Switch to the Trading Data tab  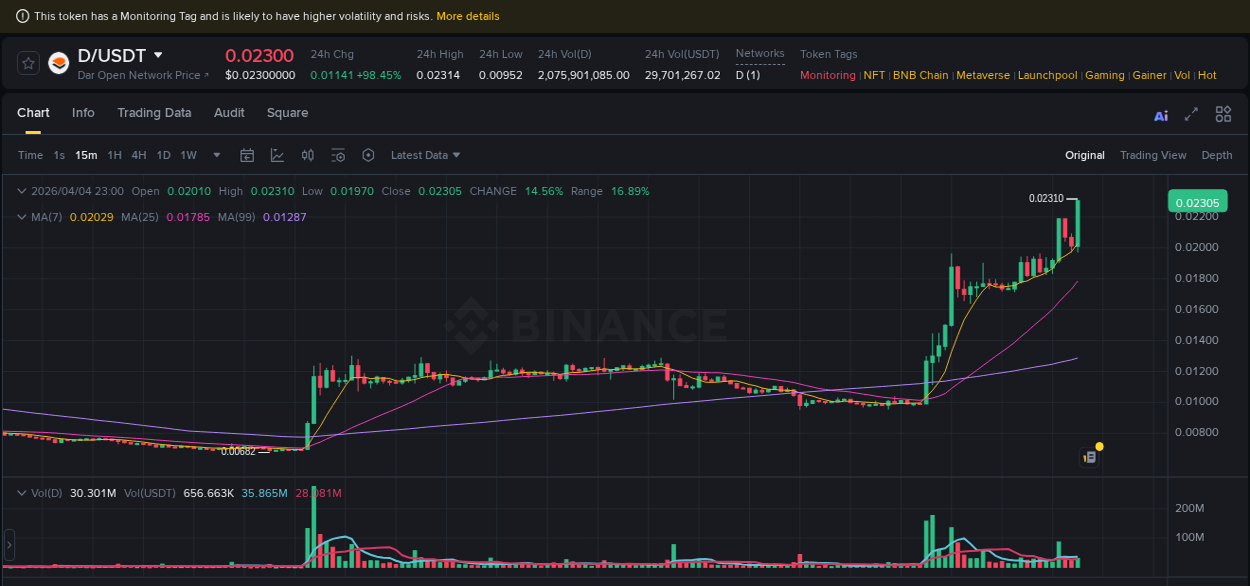(154, 113)
